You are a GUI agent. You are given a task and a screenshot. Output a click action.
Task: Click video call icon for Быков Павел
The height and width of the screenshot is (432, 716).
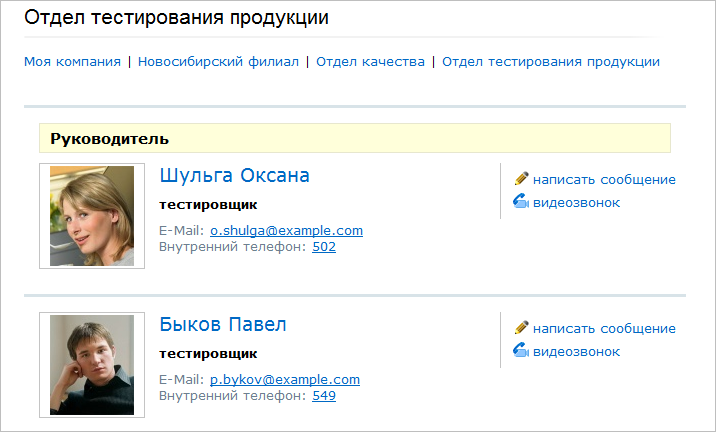coord(520,351)
